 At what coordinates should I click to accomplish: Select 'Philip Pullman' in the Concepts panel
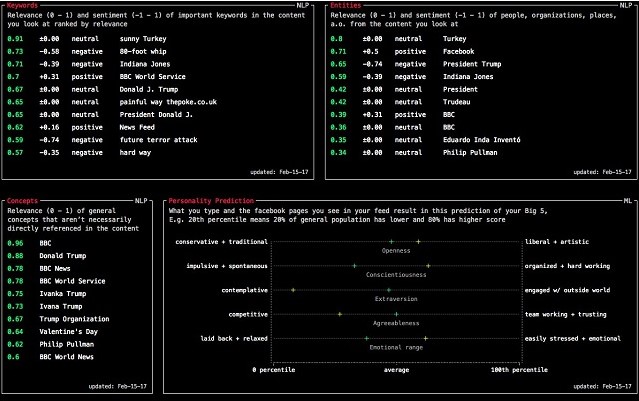(x=66, y=344)
